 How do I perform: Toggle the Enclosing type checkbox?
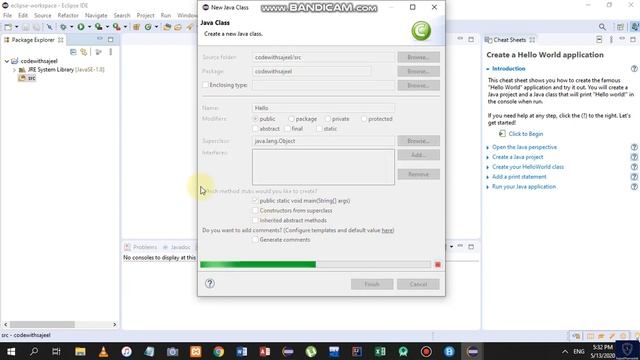click(206, 85)
